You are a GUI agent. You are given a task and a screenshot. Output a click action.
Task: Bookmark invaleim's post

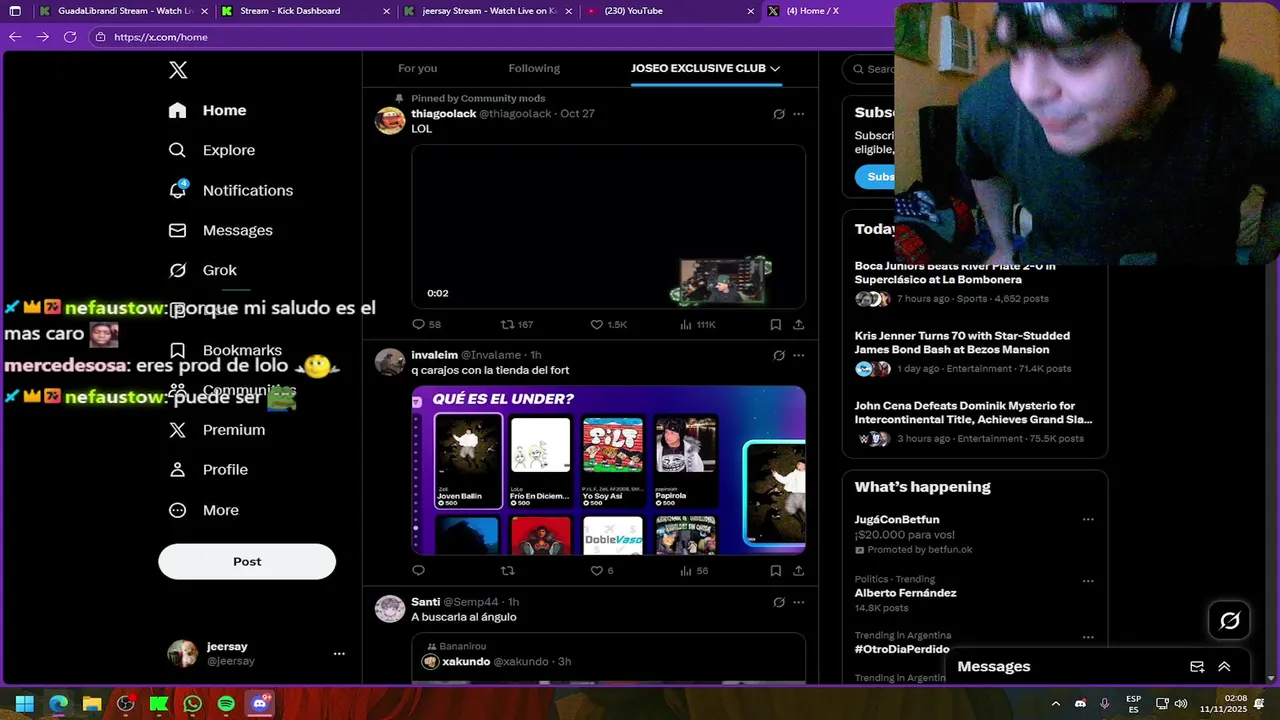[775, 571]
